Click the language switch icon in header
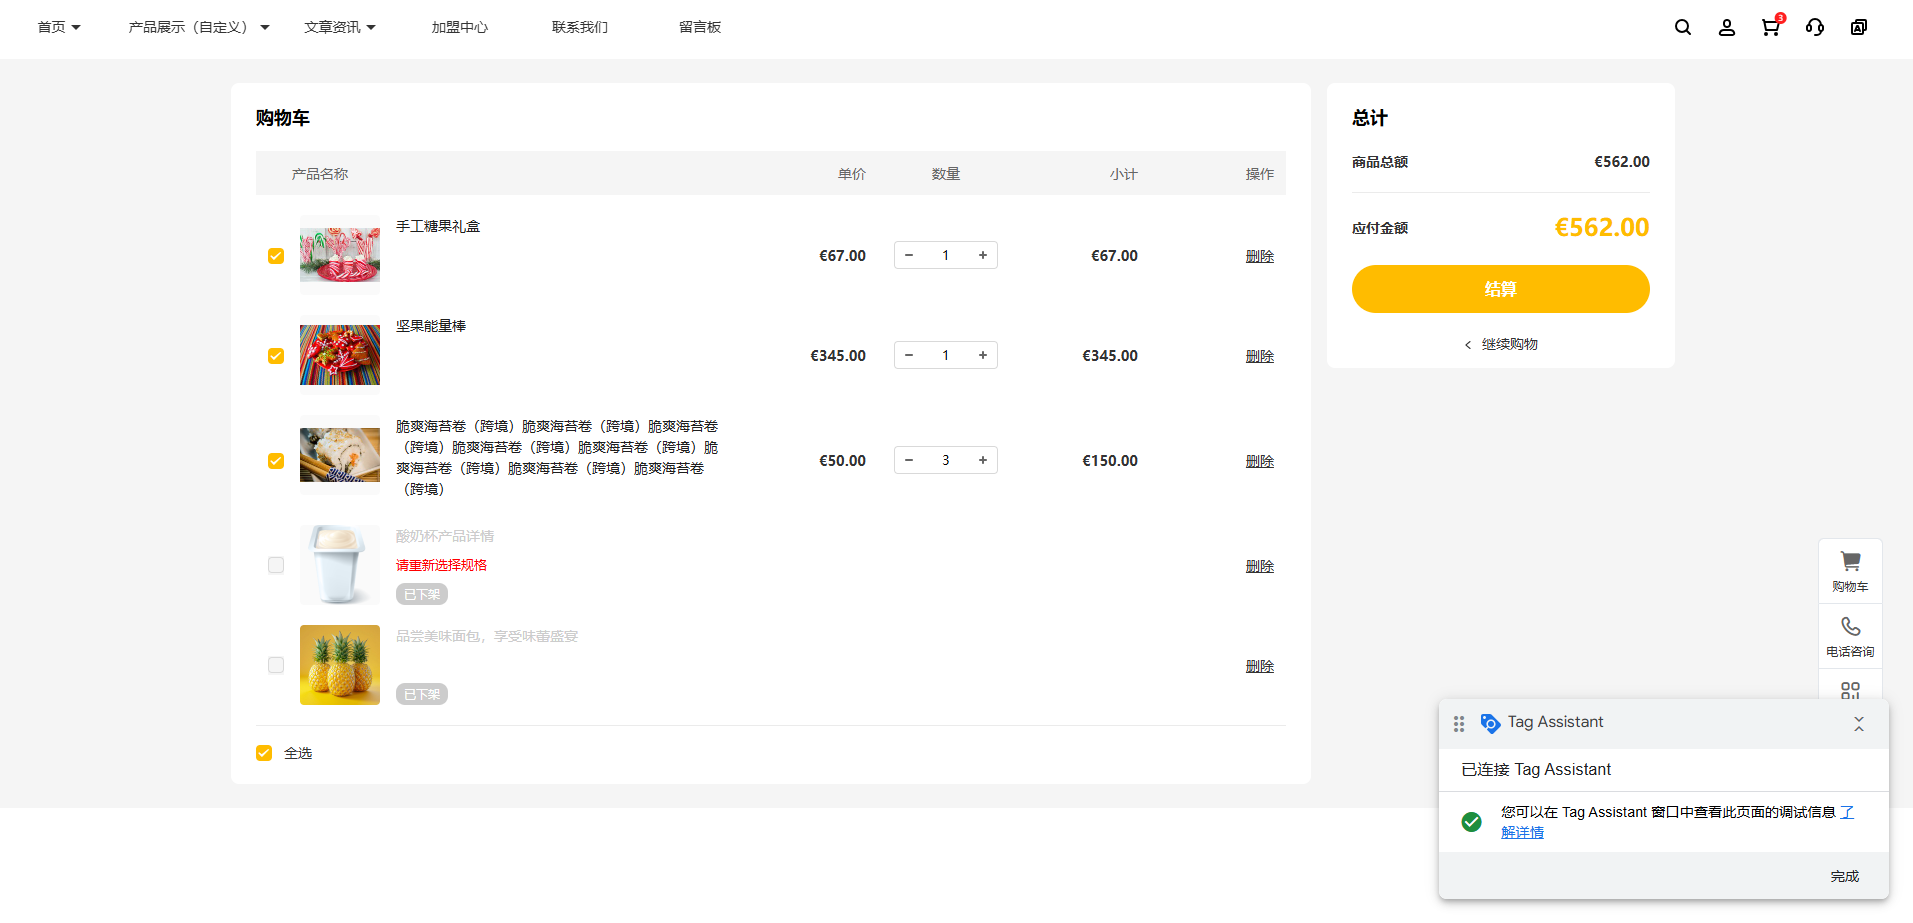 point(1858,28)
